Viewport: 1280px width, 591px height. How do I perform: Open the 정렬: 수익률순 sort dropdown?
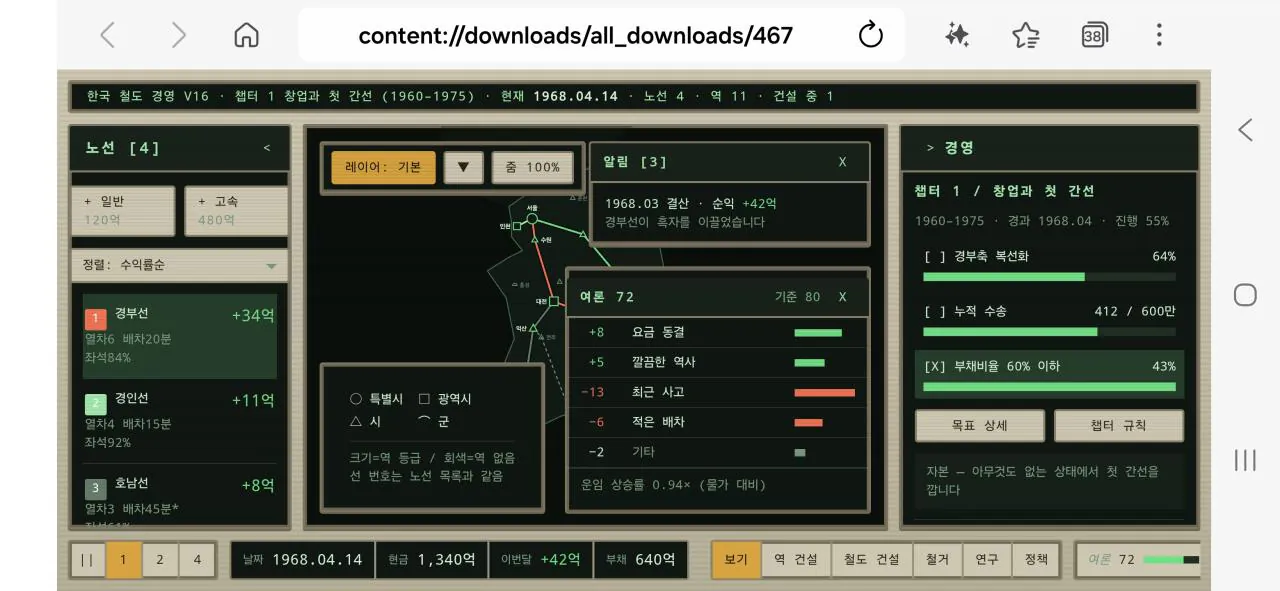coord(180,265)
